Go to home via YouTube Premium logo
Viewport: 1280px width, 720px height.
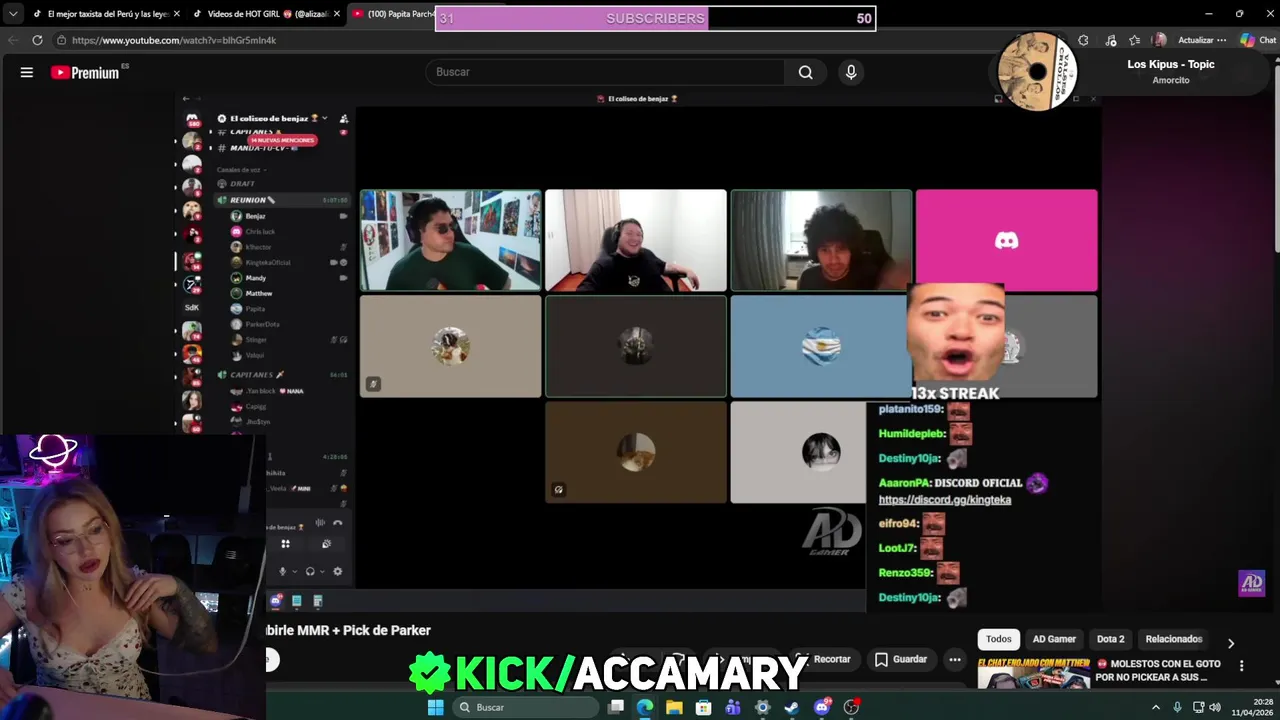(85, 72)
